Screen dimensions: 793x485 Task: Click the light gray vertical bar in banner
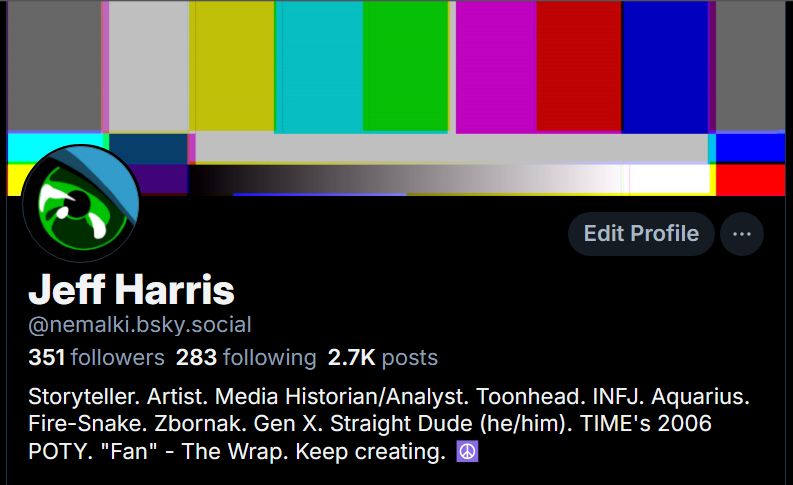[x=149, y=66]
